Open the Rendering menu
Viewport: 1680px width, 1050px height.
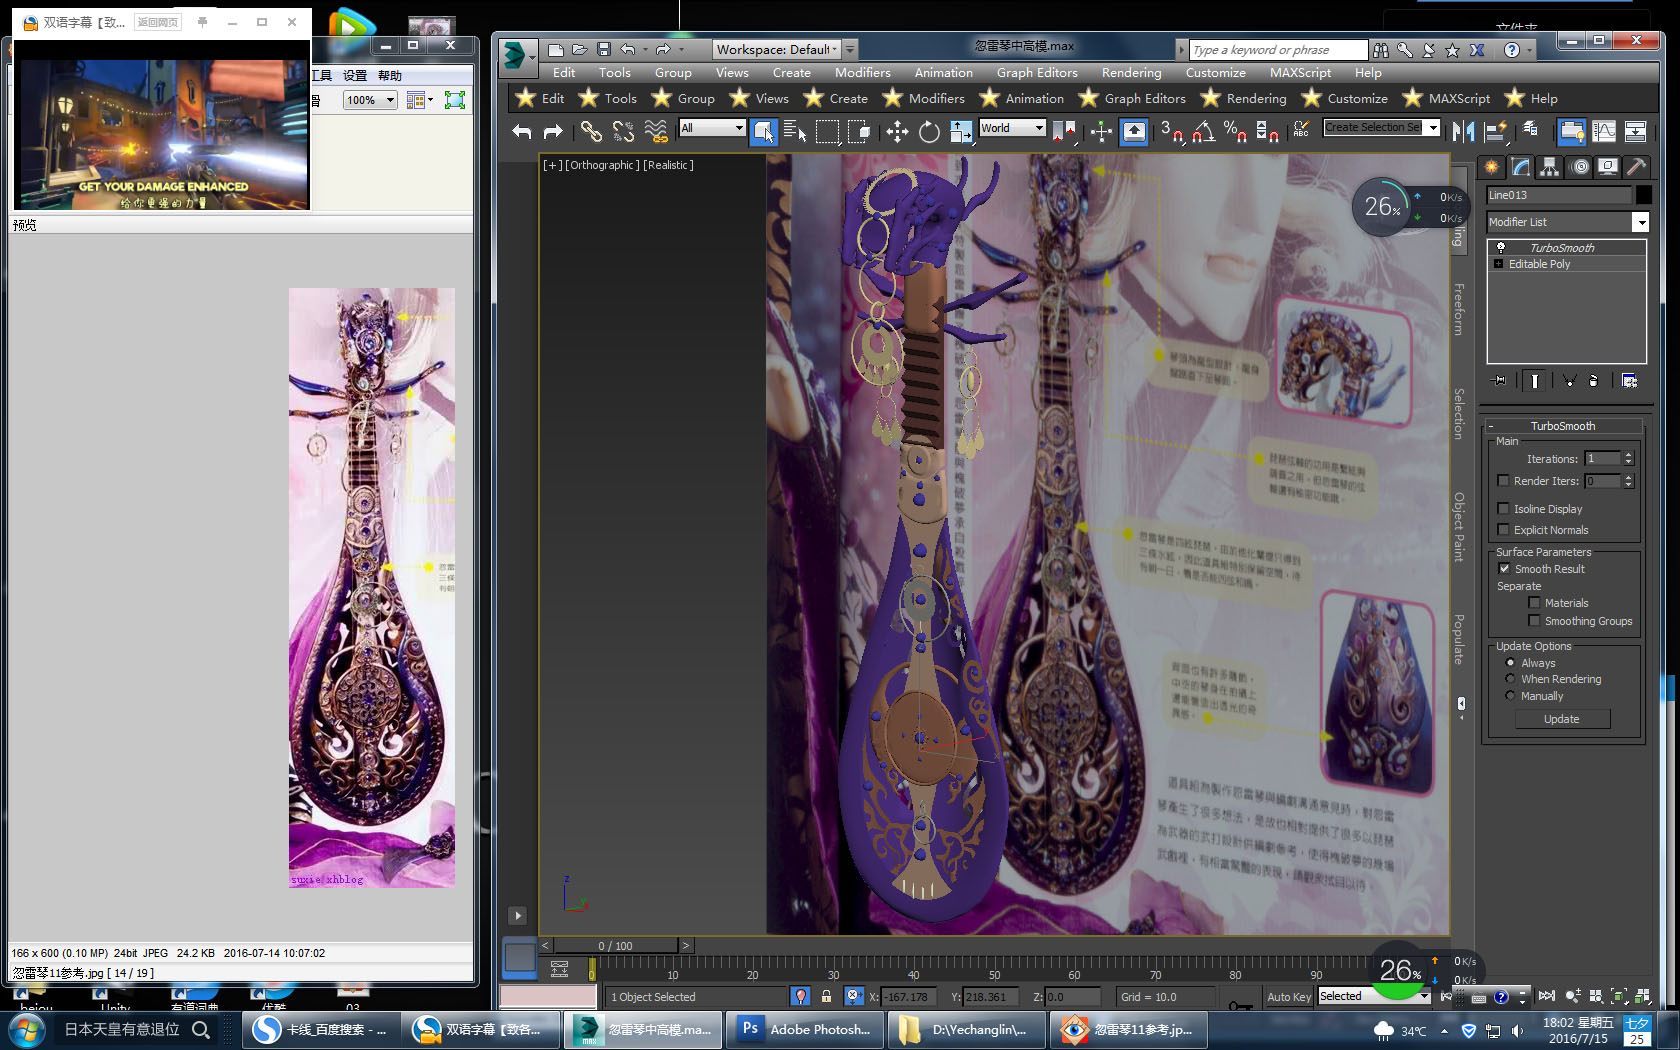click(x=1131, y=73)
